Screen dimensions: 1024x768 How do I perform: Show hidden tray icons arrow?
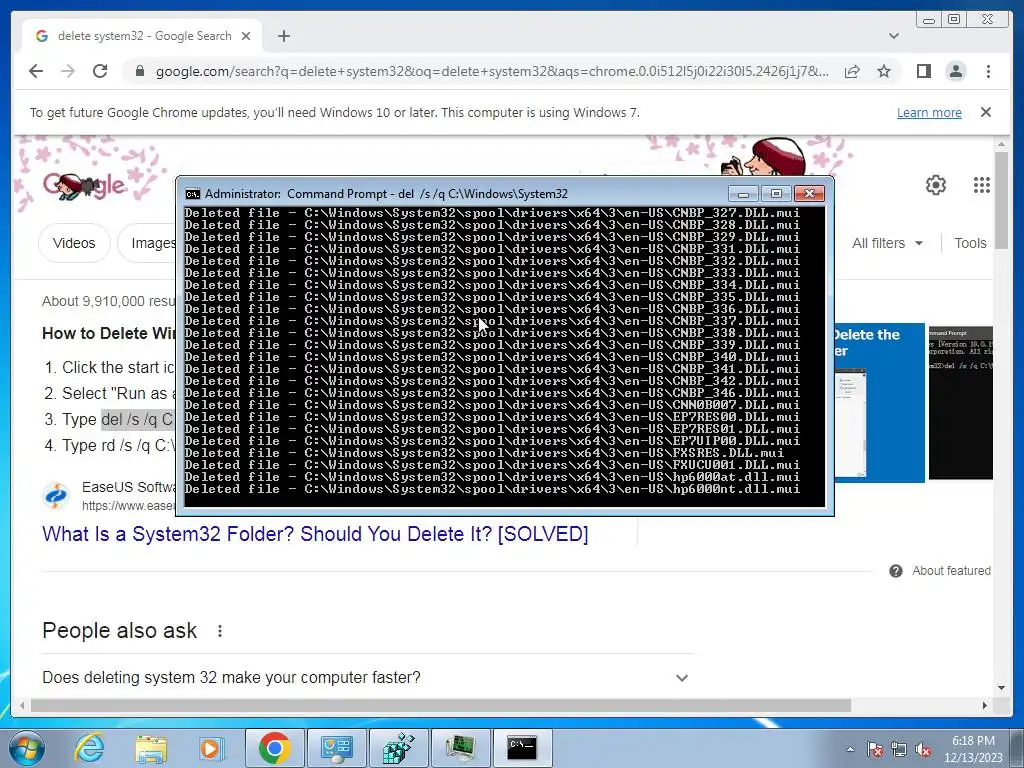[850, 749]
